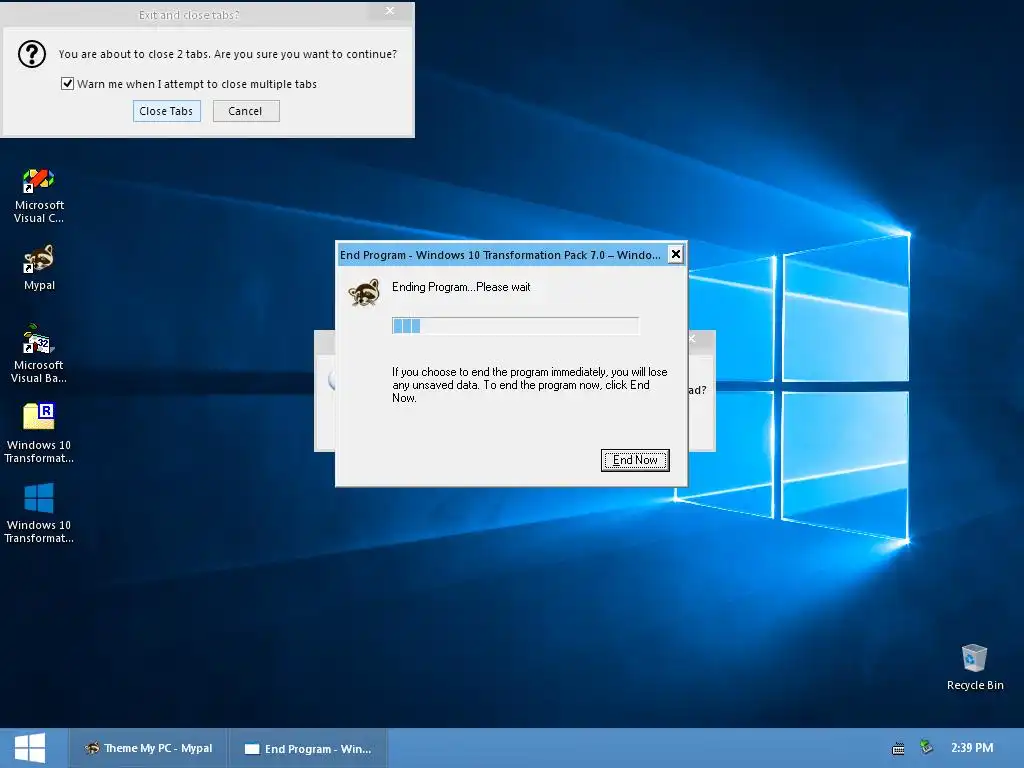Open the network tray icon near clock
The width and height of the screenshot is (1024, 768).
pos(926,746)
